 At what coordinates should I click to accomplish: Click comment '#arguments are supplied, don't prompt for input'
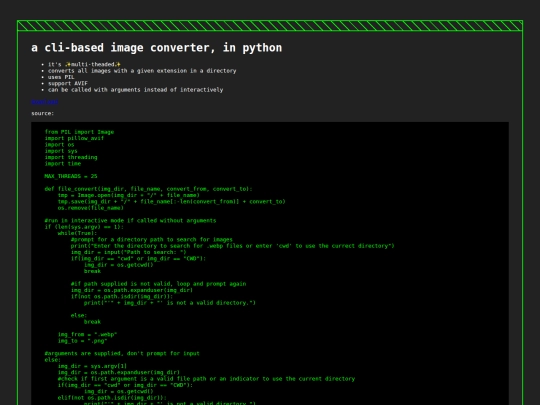(122, 353)
